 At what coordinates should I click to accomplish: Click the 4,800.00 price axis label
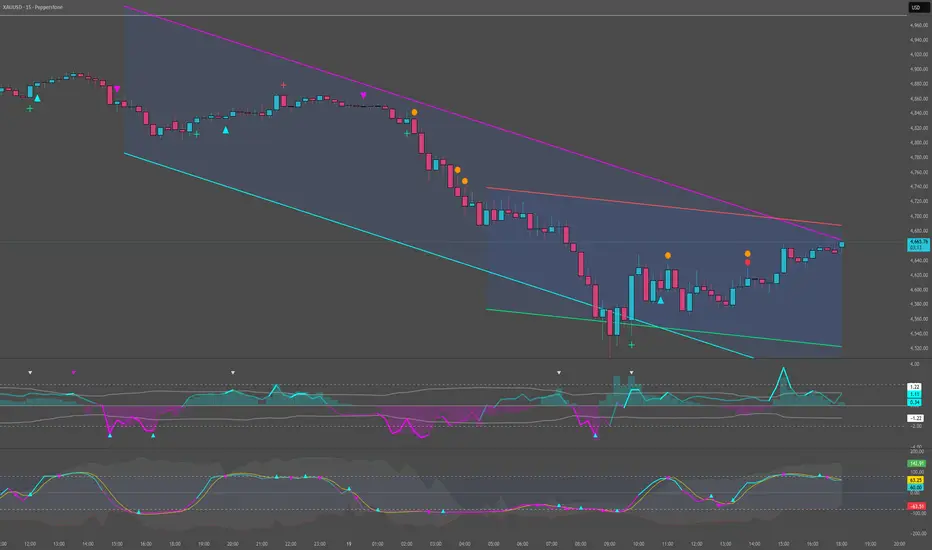click(x=919, y=143)
